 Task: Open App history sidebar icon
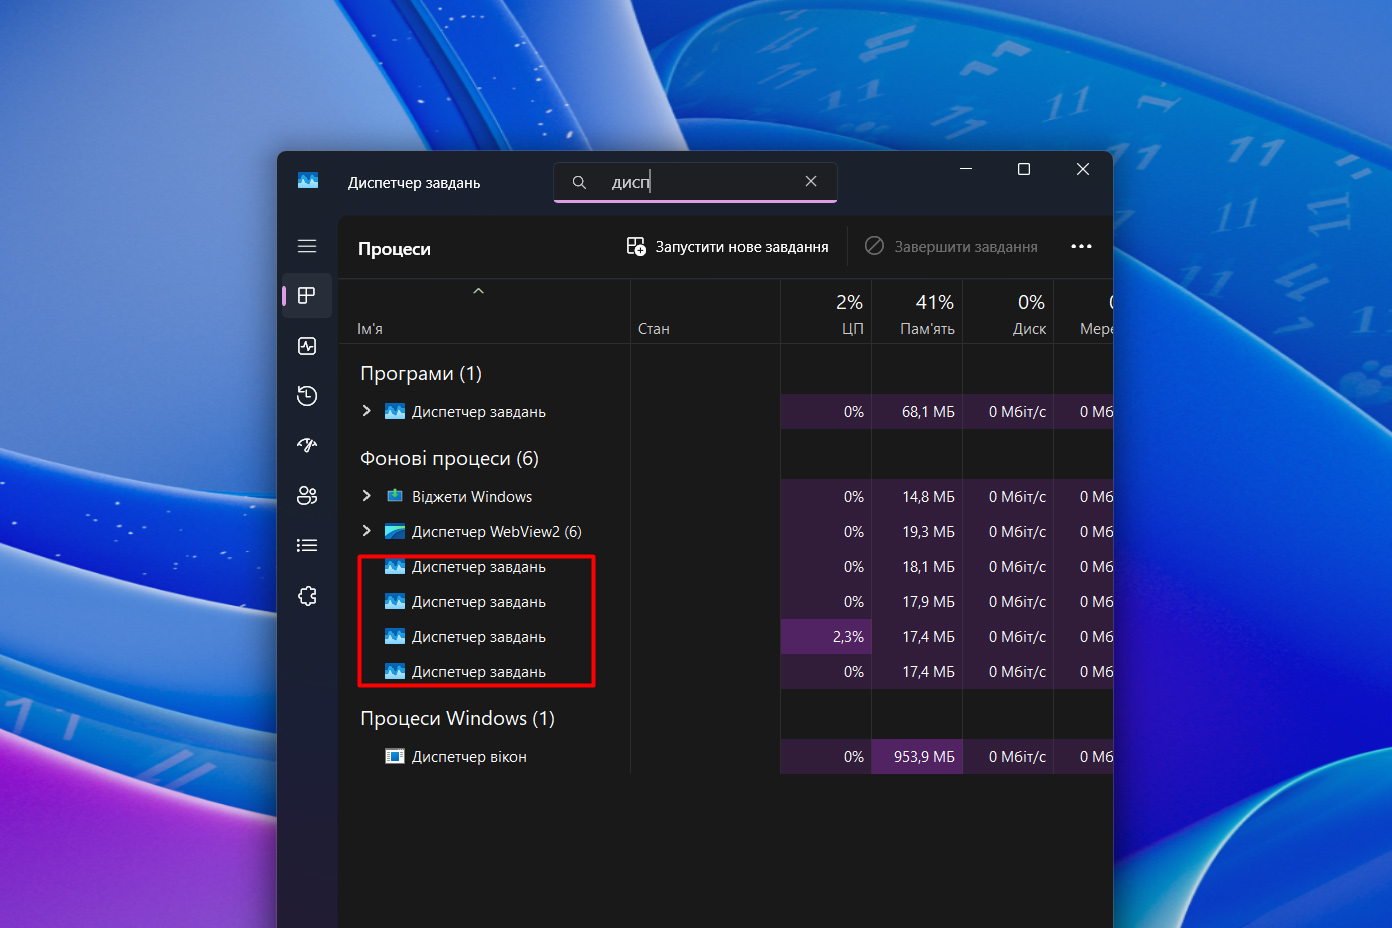coord(307,396)
